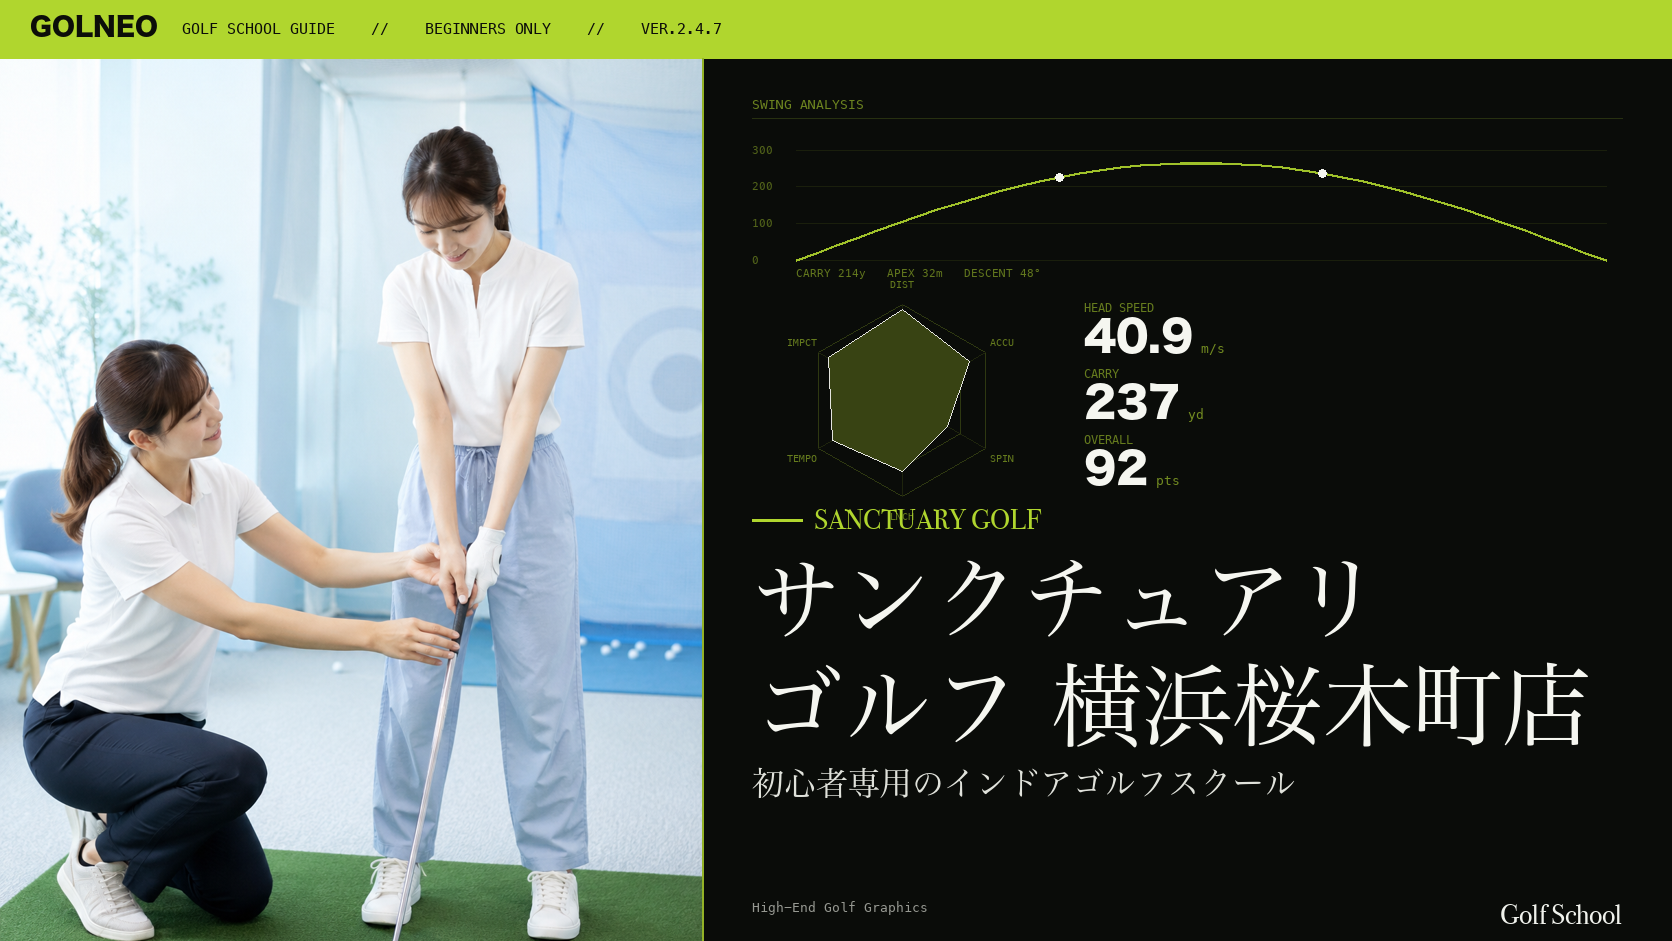This screenshot has width=1672, height=941.
Task: Click the 40.9 head speed value
Action: click(1138, 336)
